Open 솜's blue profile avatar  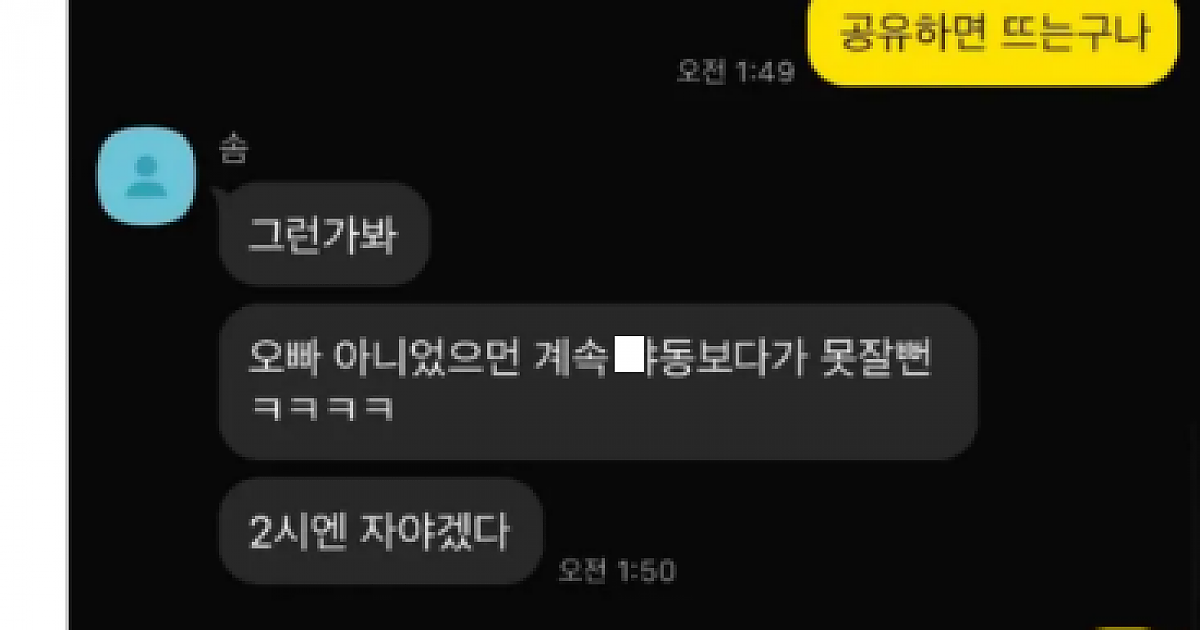pos(144,175)
